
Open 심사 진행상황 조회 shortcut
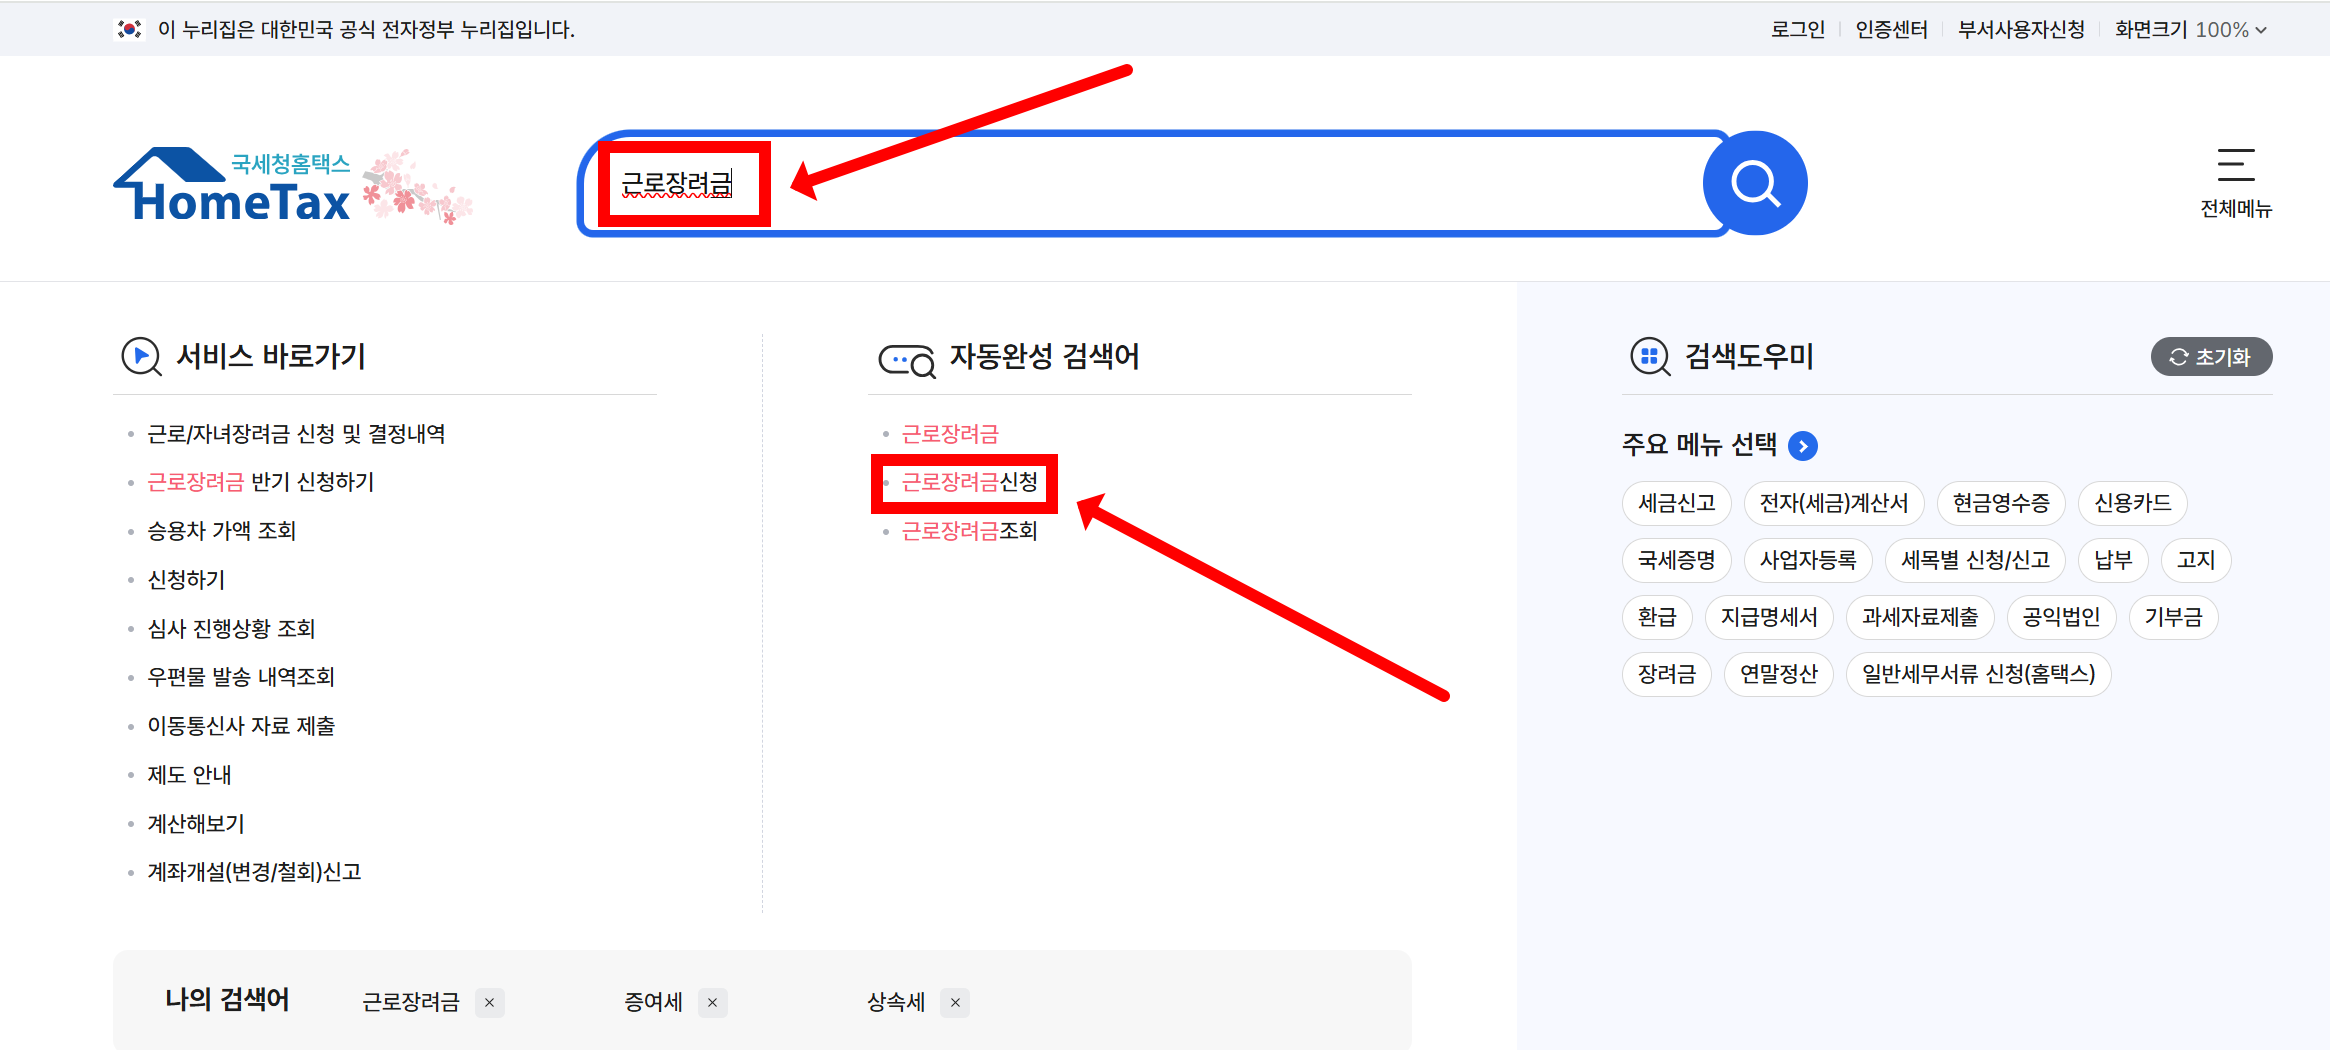231,629
